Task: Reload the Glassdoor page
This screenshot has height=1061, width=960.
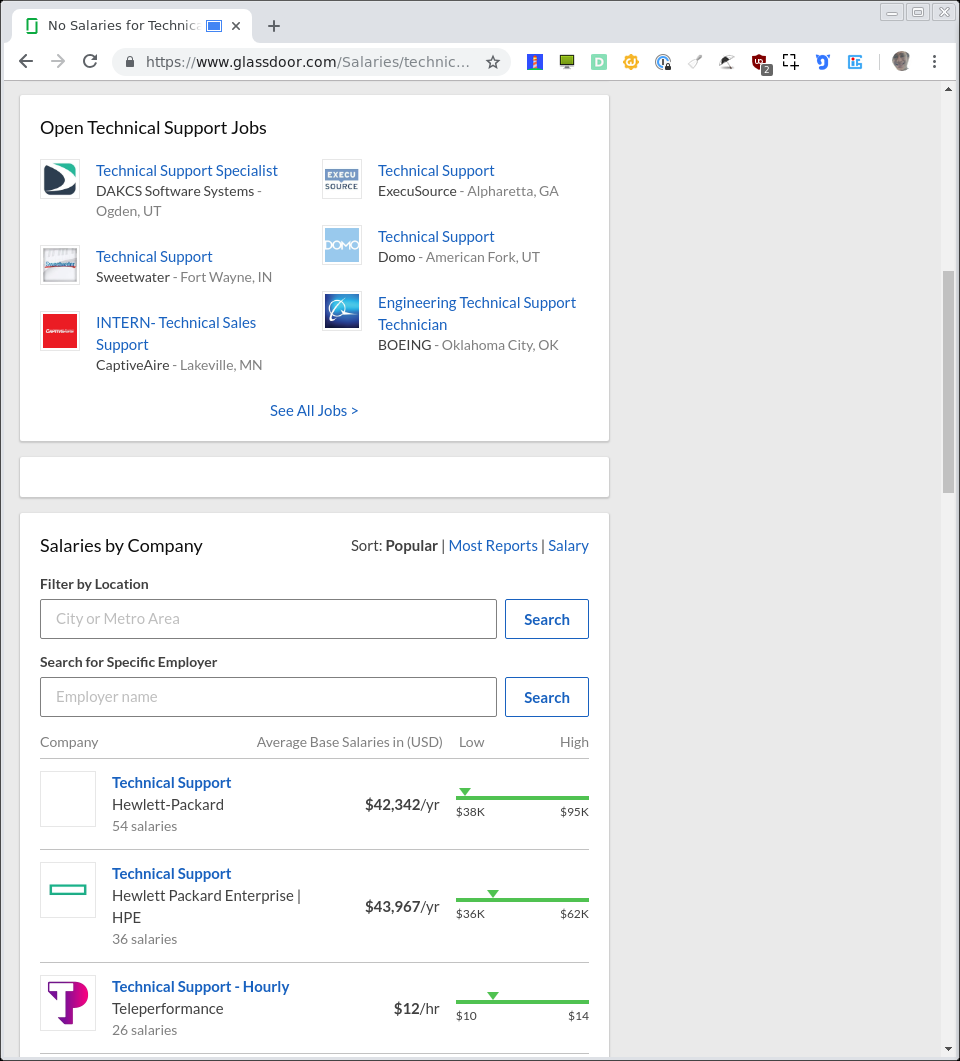Action: tap(90, 62)
